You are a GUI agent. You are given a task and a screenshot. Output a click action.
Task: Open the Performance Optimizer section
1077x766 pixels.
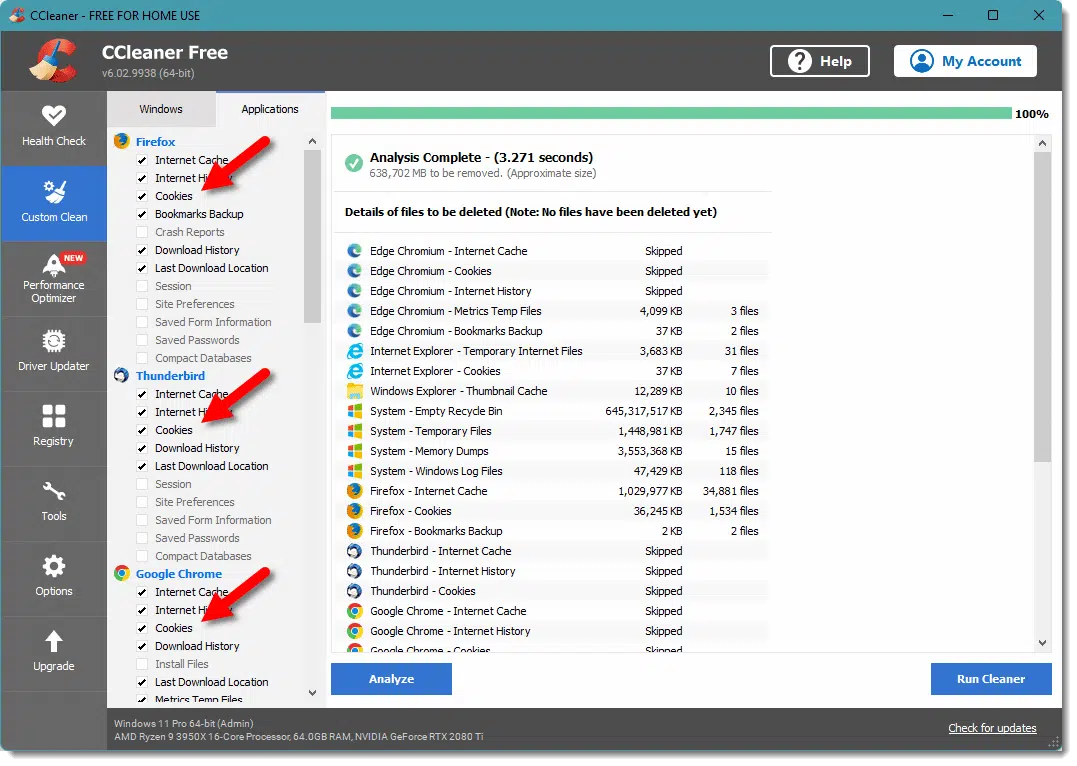click(54, 278)
